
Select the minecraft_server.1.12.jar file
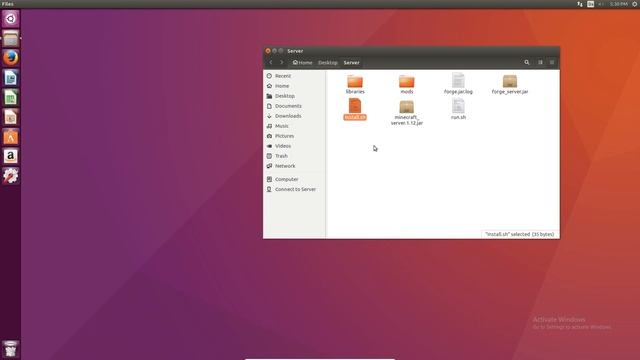point(407,113)
